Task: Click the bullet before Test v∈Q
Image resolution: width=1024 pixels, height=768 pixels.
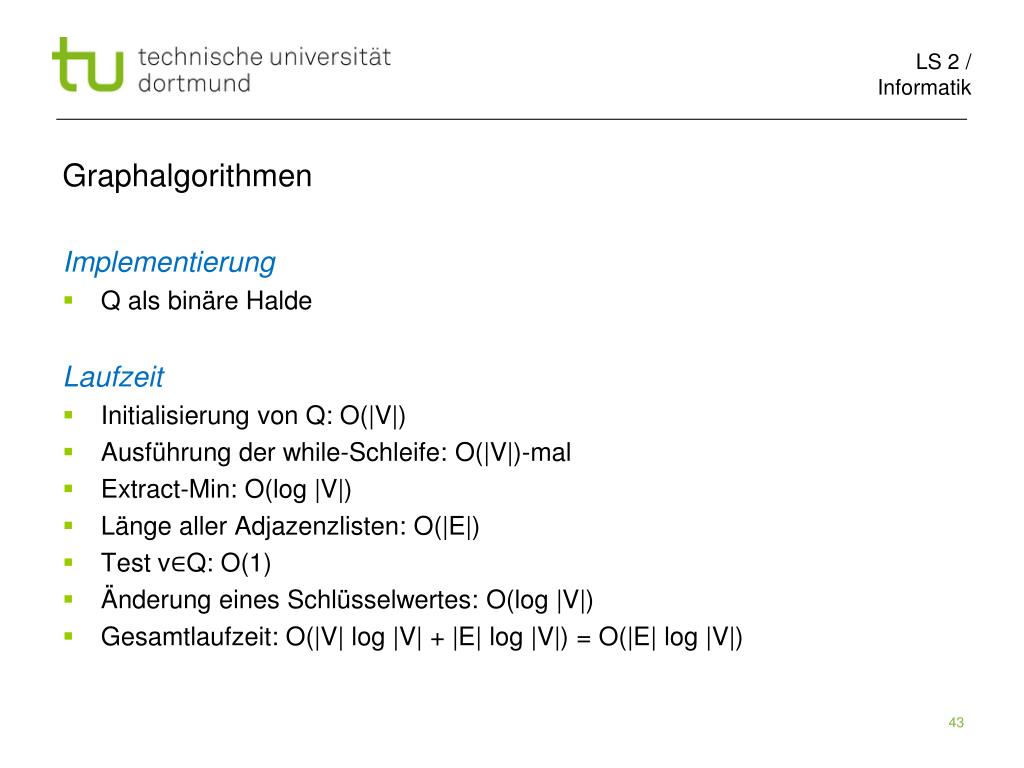Action: (x=69, y=562)
